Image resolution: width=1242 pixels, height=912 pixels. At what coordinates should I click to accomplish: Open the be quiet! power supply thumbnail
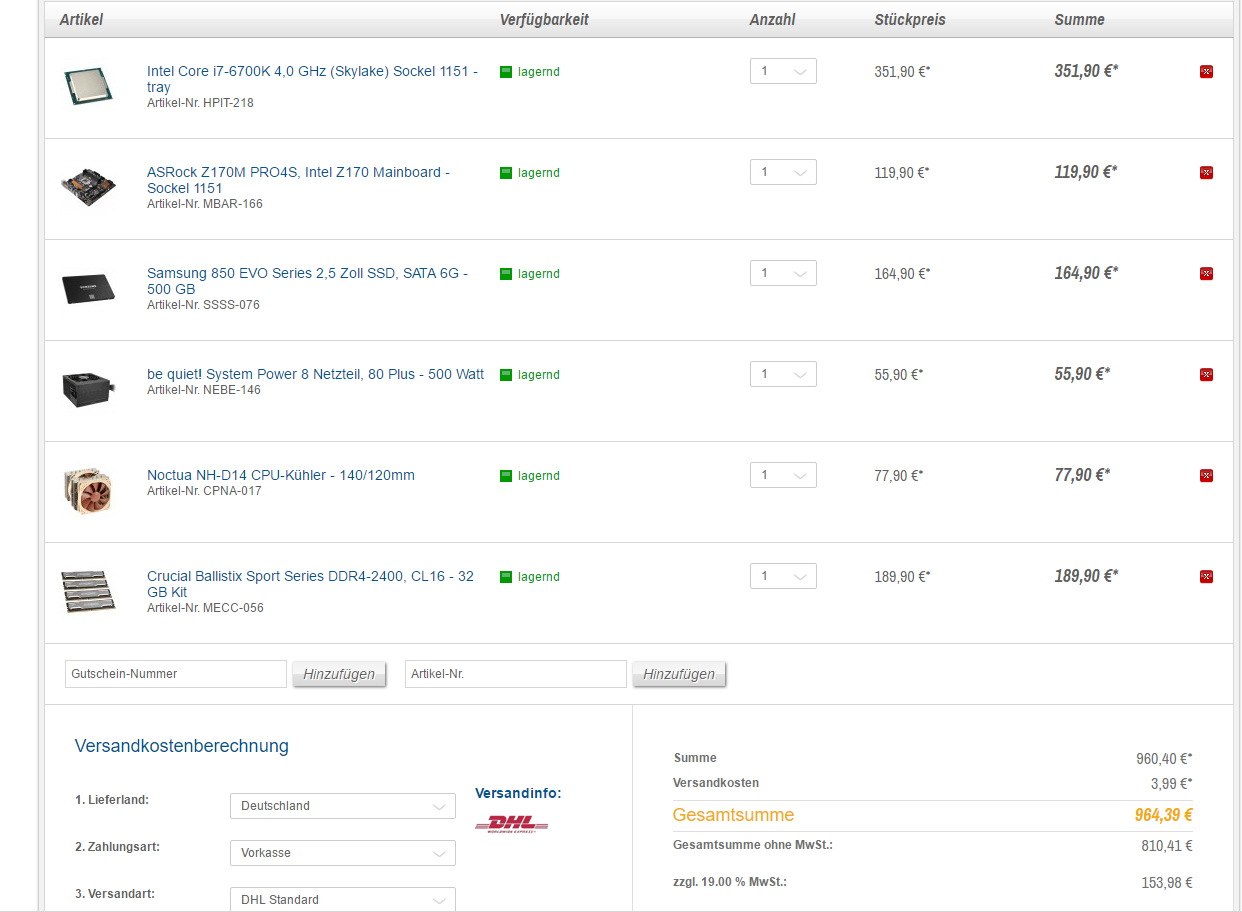(x=89, y=388)
